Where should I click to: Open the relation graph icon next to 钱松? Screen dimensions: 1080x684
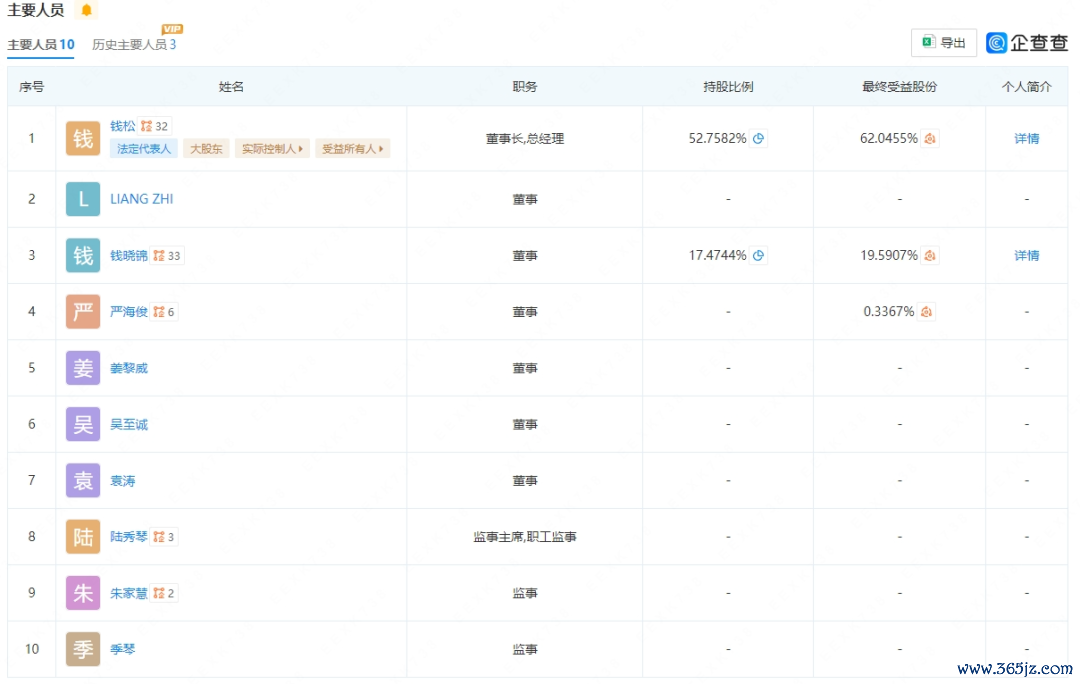pos(146,126)
